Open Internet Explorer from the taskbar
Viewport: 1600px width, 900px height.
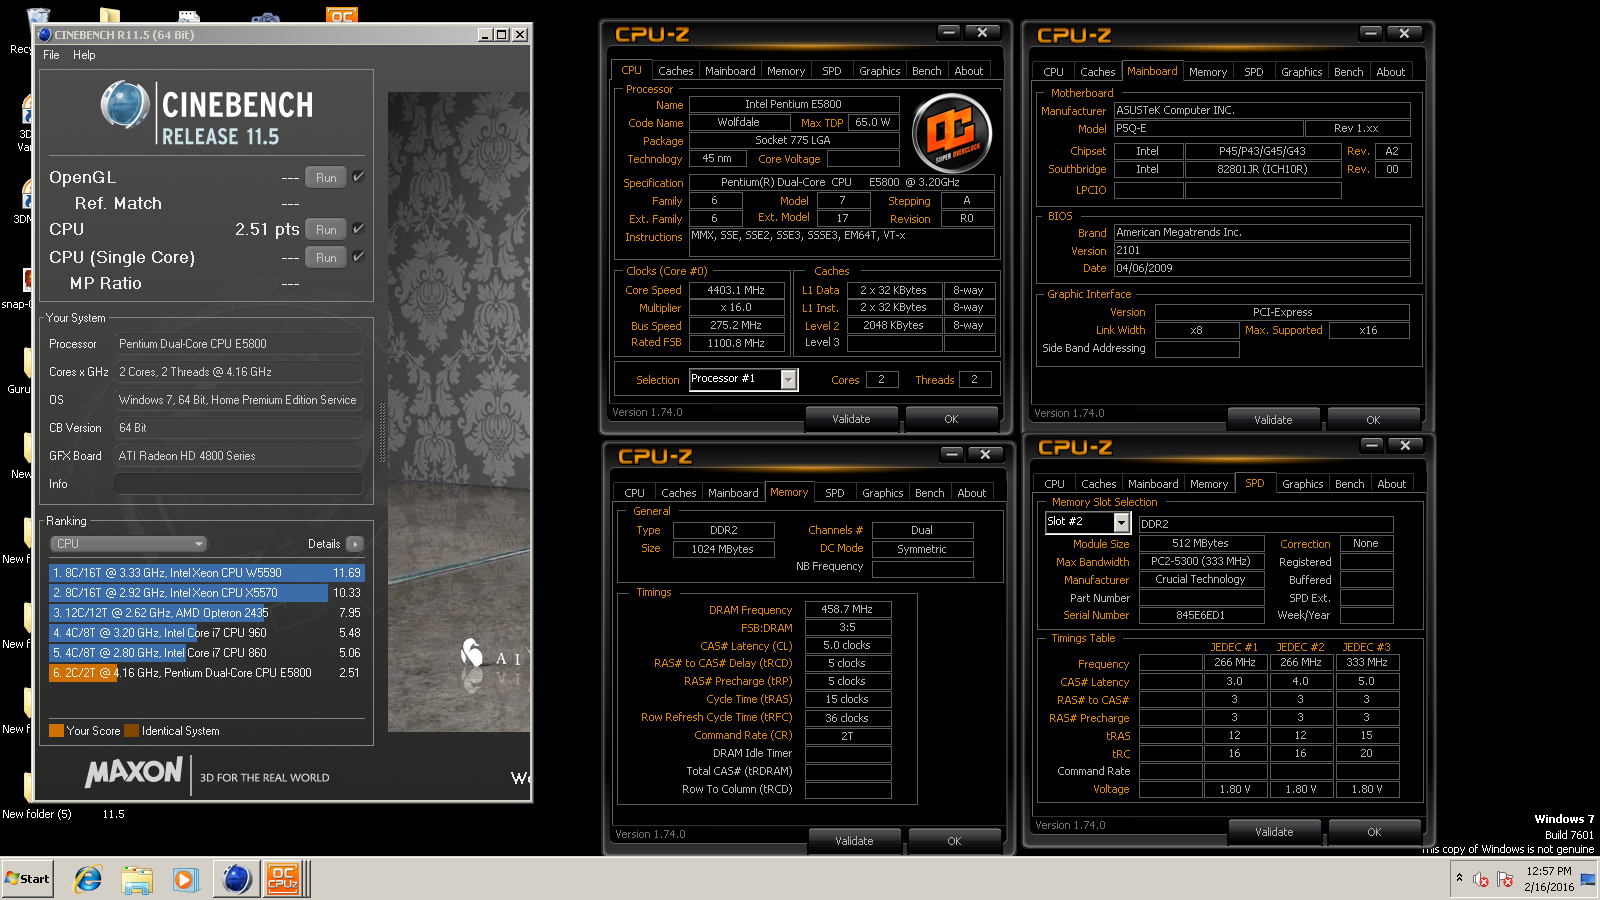(88, 879)
